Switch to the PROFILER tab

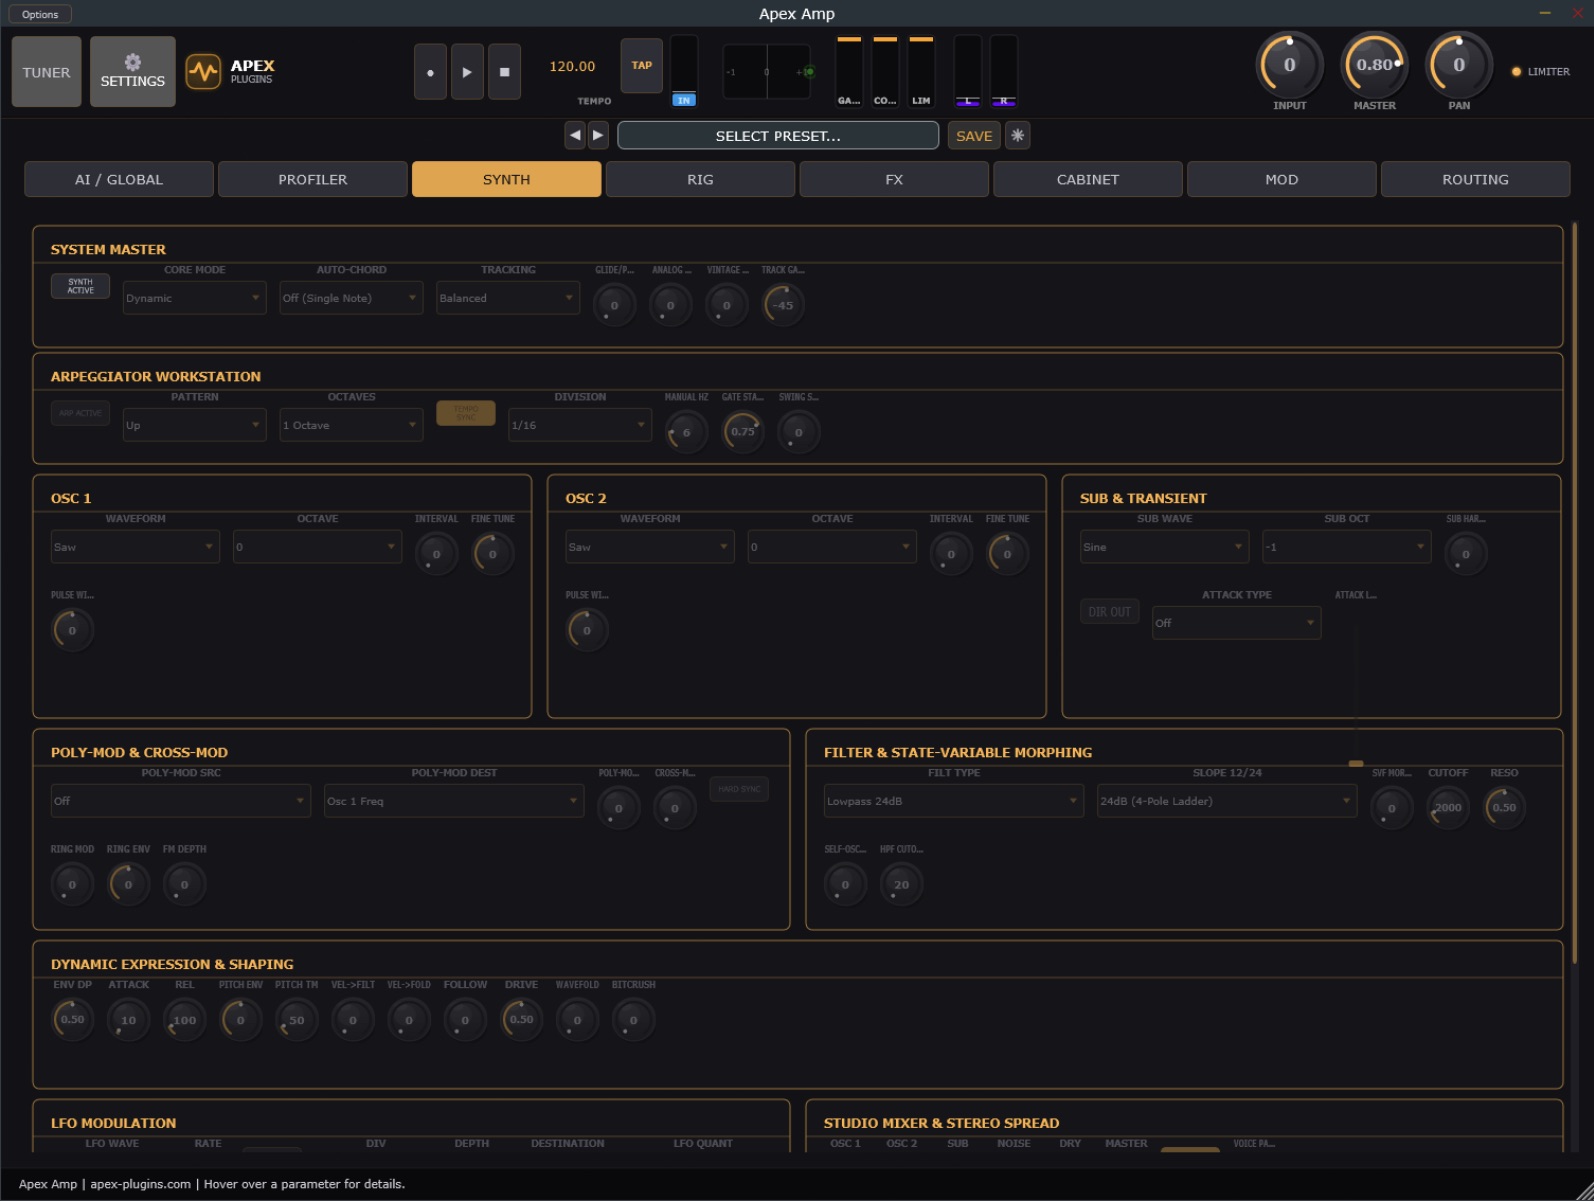313,179
